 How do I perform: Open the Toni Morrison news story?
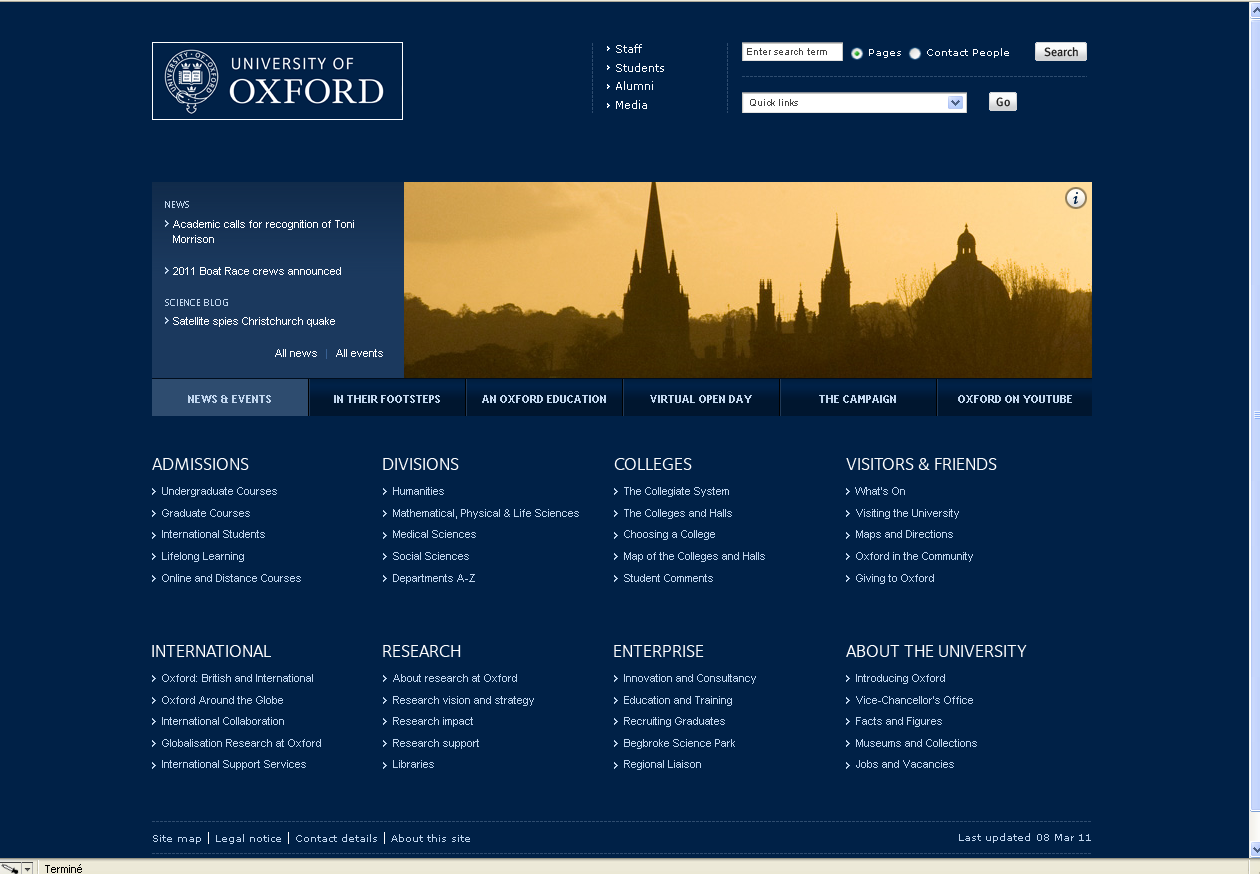pyautogui.click(x=263, y=232)
